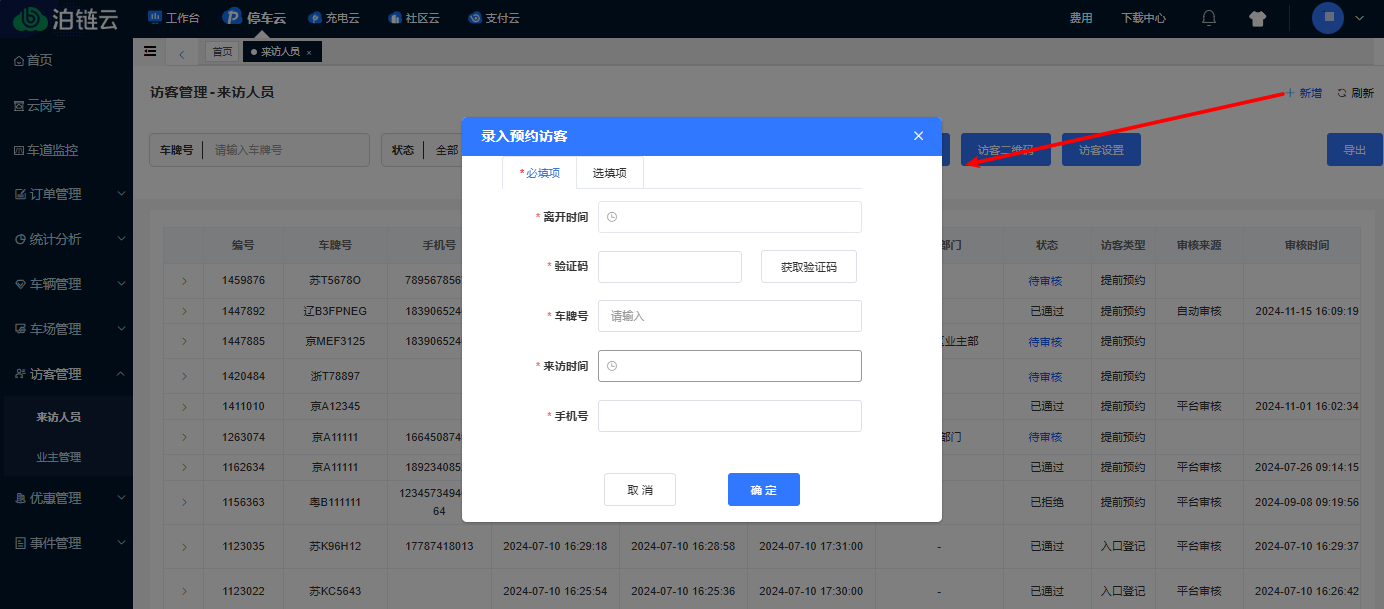
Task: Expand 事件管理 sidebar menu
Action: (66, 543)
